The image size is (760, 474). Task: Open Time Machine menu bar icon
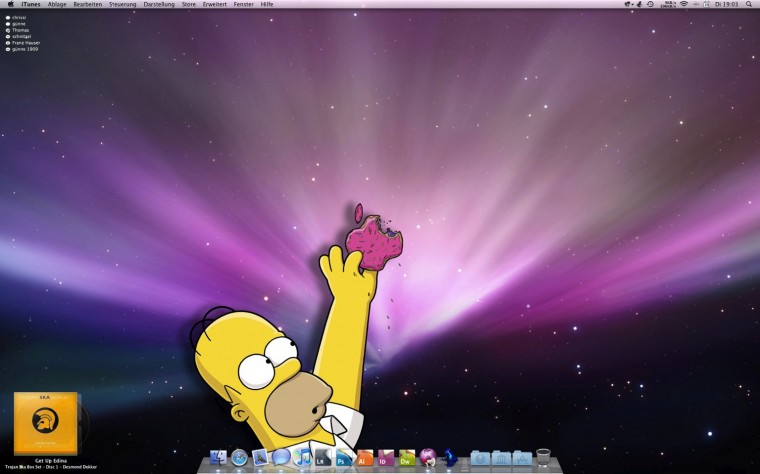coord(650,4)
